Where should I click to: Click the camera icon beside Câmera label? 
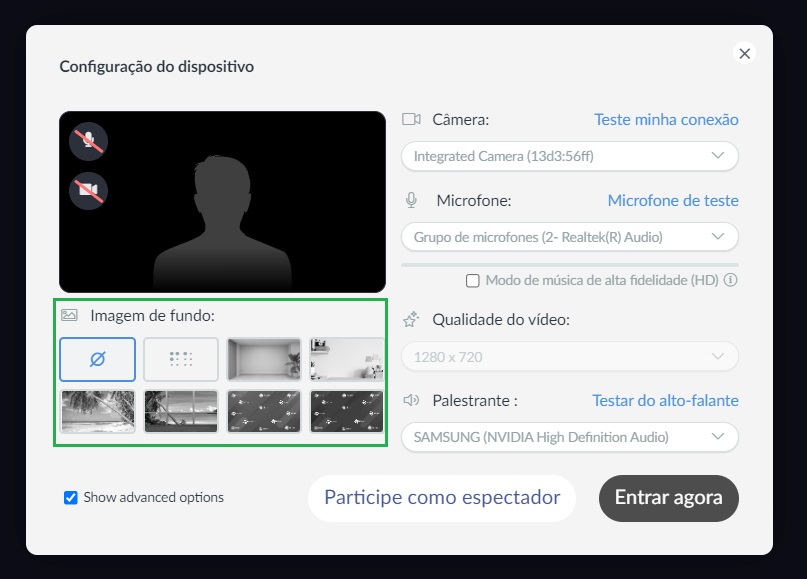click(x=411, y=119)
